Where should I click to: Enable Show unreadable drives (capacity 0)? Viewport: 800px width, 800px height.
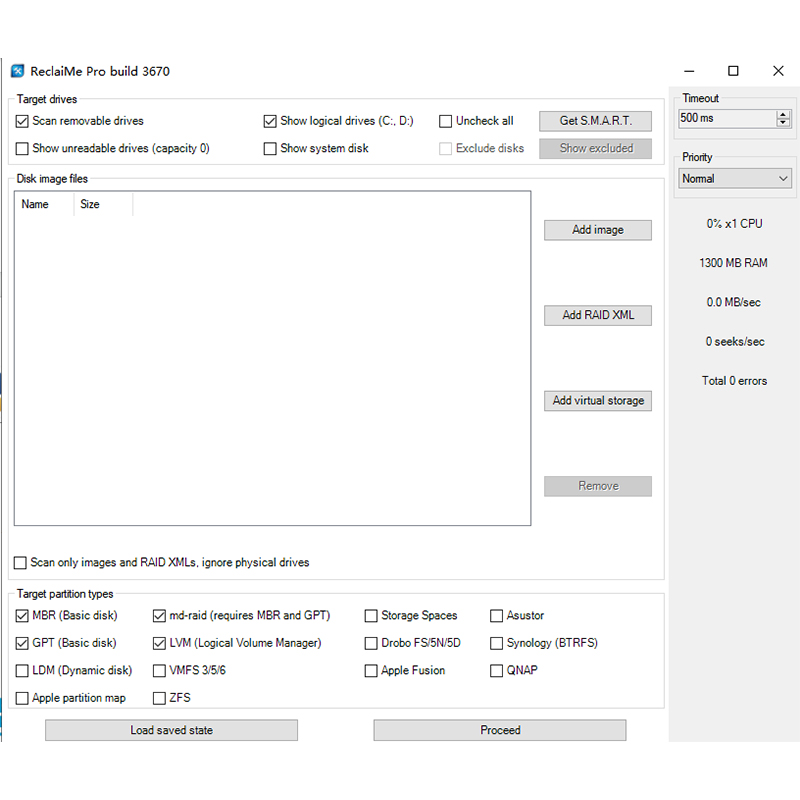point(22,148)
